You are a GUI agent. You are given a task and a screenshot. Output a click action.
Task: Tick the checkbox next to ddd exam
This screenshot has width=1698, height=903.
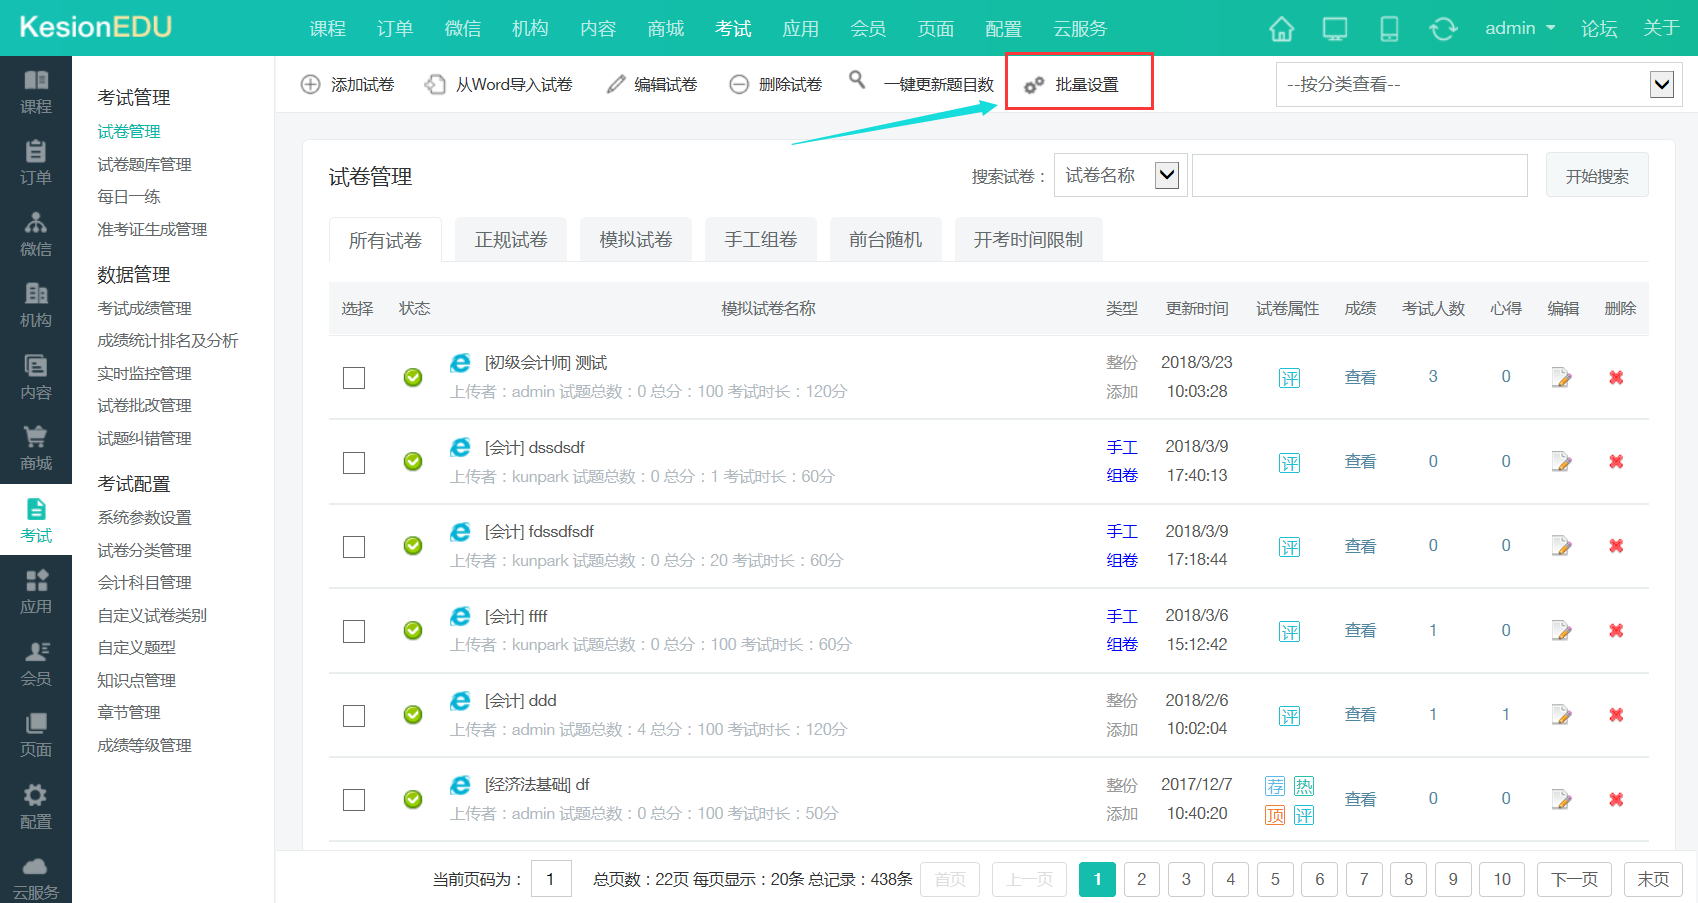tap(354, 716)
